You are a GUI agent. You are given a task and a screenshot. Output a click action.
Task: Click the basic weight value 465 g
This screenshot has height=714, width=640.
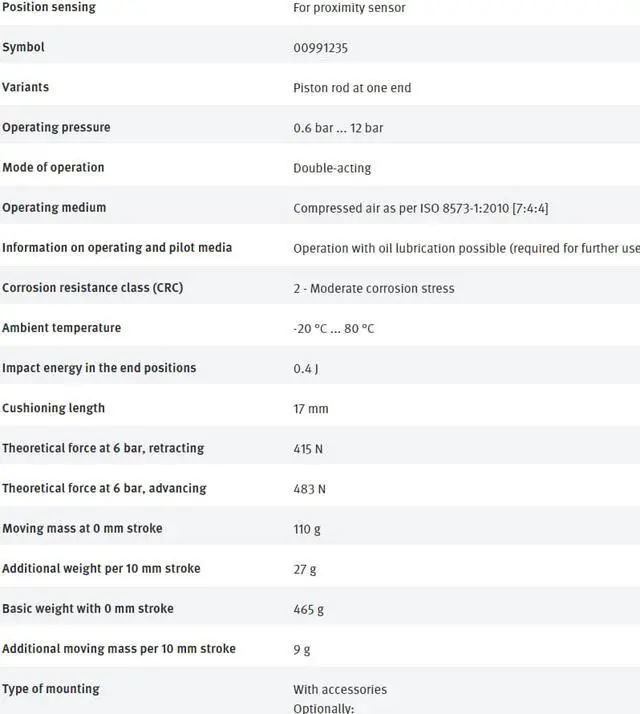[x=308, y=609]
